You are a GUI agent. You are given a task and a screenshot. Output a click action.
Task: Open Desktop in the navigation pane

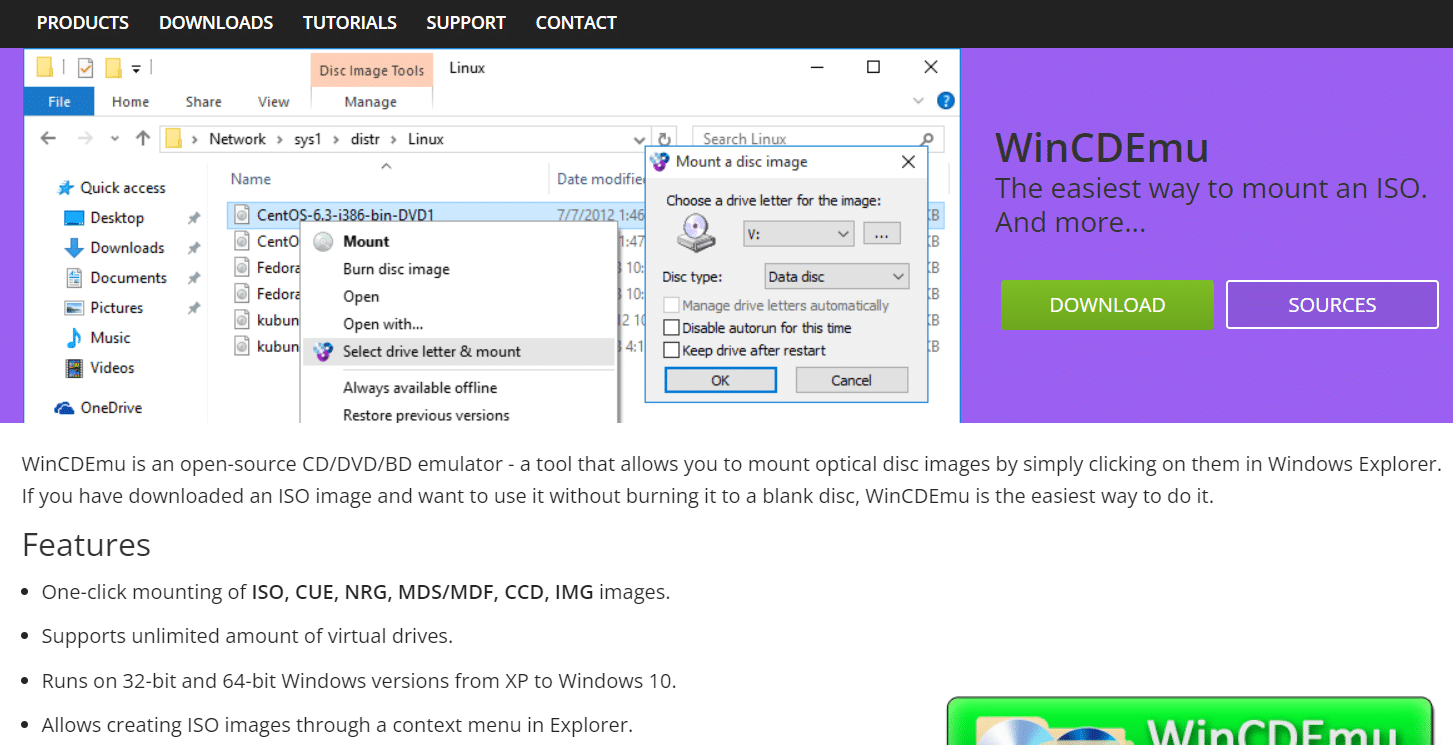[104, 217]
